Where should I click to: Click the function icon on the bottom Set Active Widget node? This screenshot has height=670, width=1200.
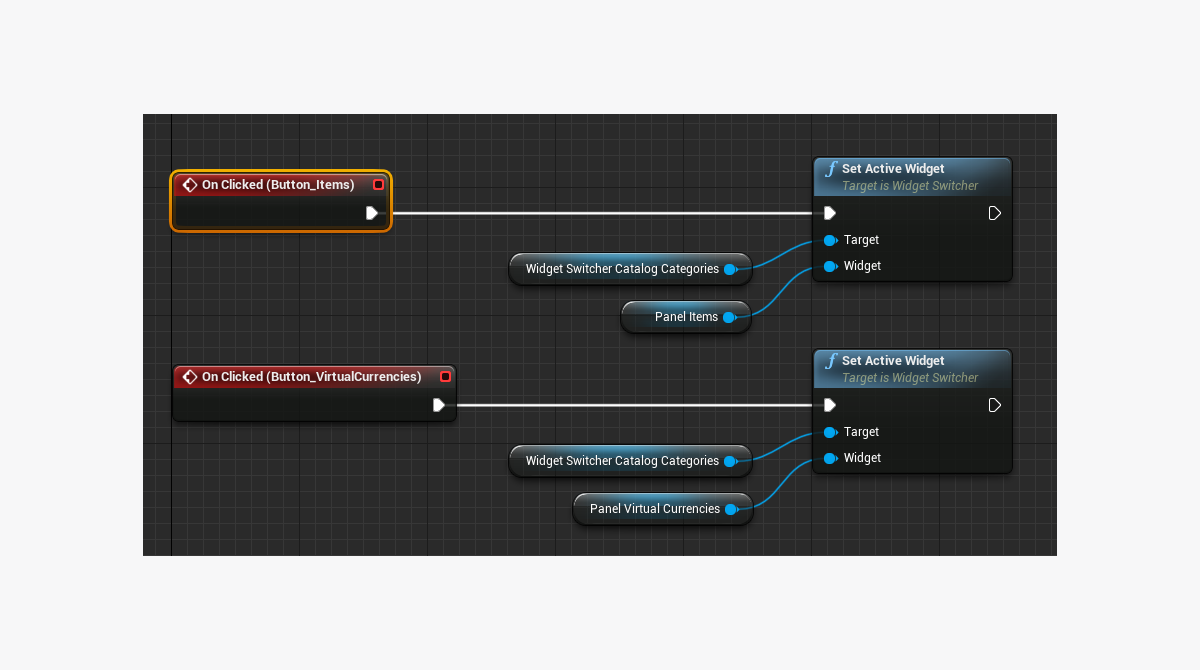pos(830,361)
